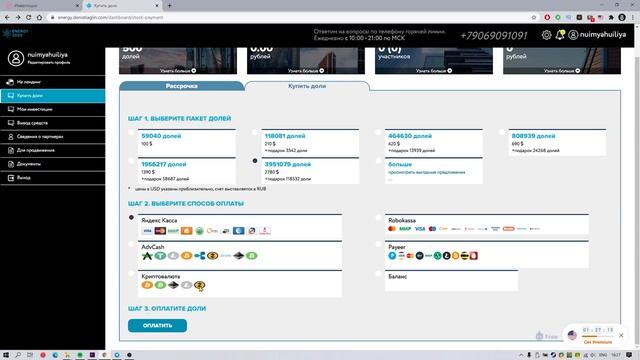Click the green Sberbank icon under Яндекс Касса
The height and width of the screenshot is (360, 640).
(x=199, y=231)
